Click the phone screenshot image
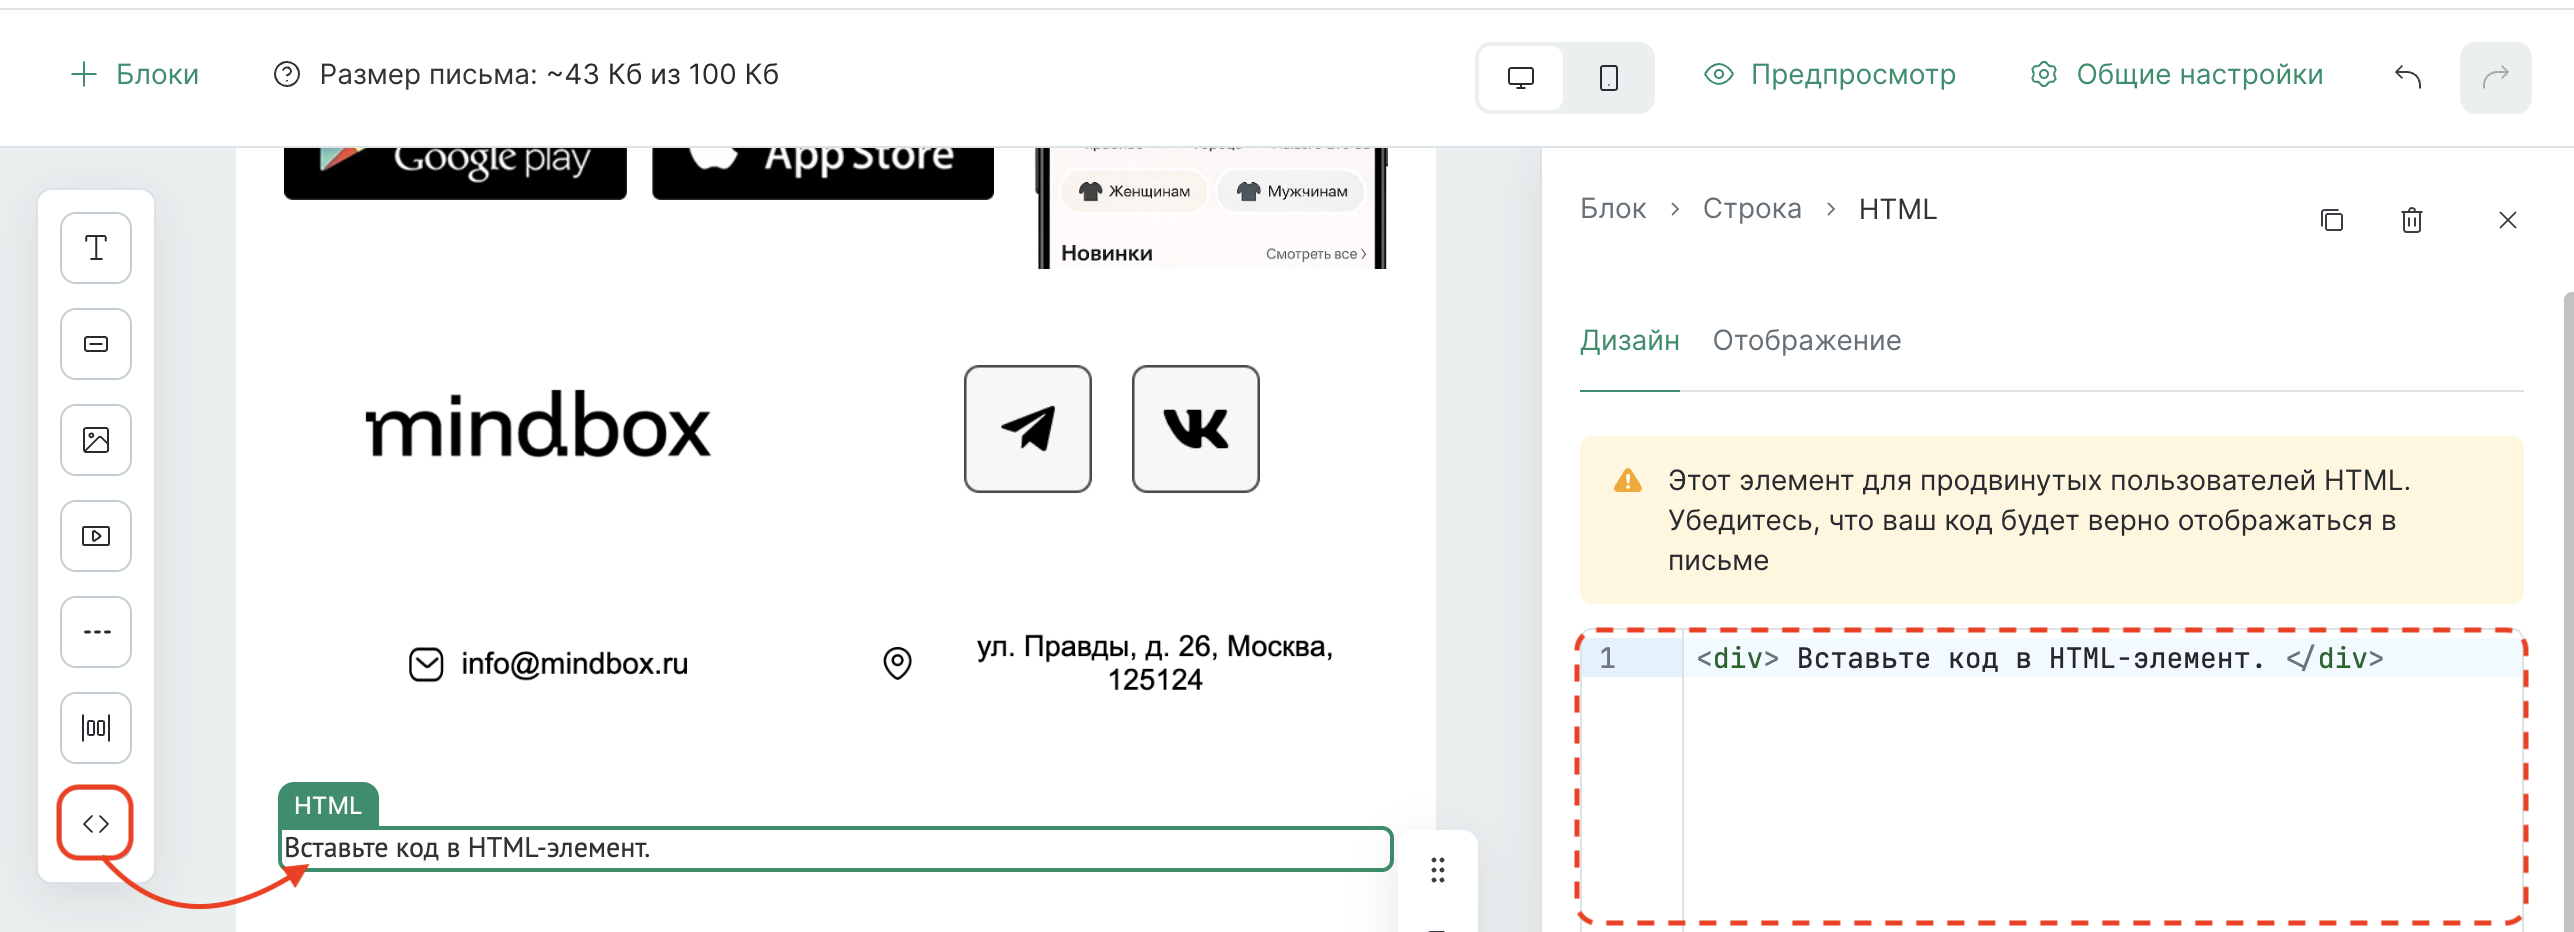Viewport: 2574px width, 932px height. coord(1212,208)
